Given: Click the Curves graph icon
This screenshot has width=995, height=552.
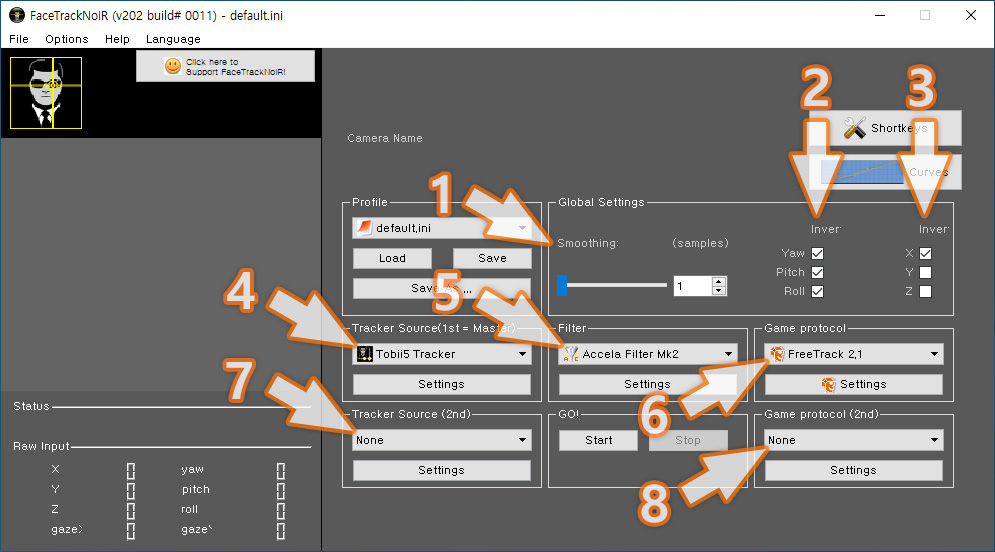Looking at the screenshot, I should (x=862, y=172).
